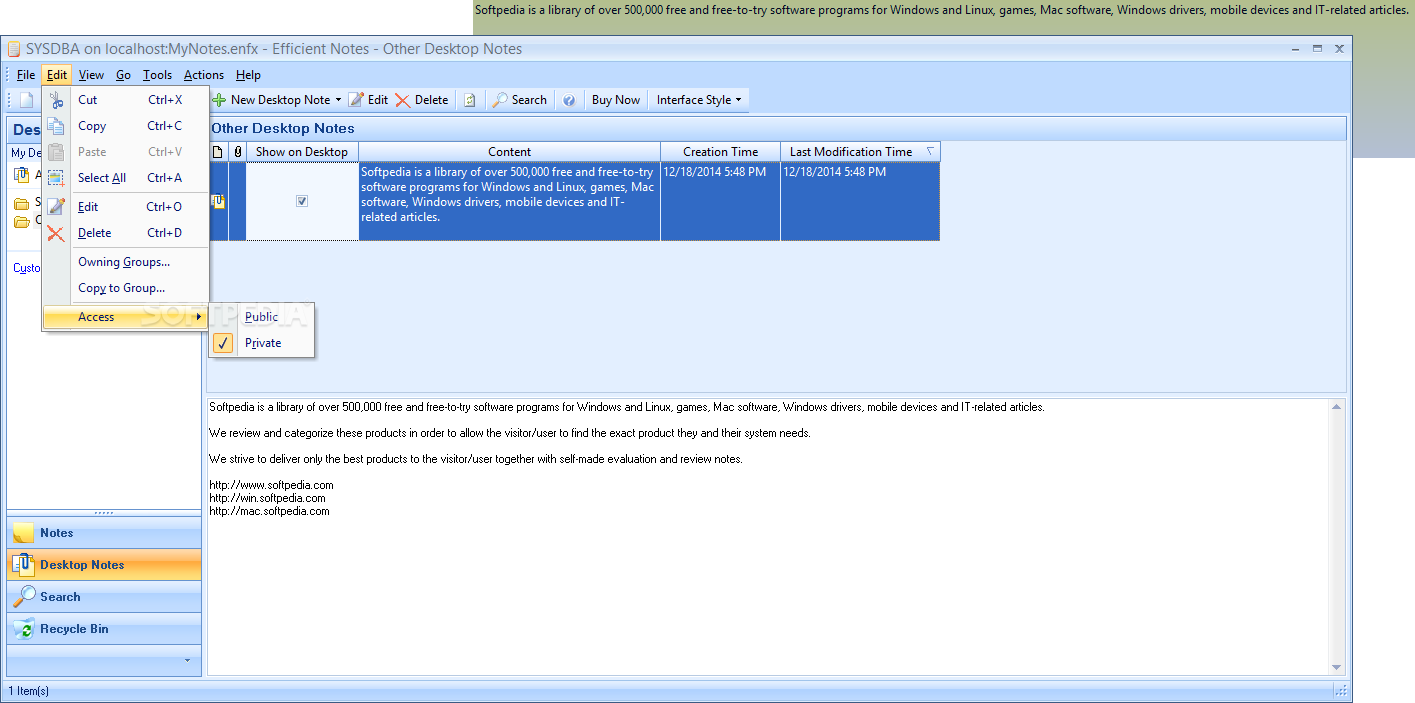Click the 'We review and categorize' preview line

[x=510, y=433]
